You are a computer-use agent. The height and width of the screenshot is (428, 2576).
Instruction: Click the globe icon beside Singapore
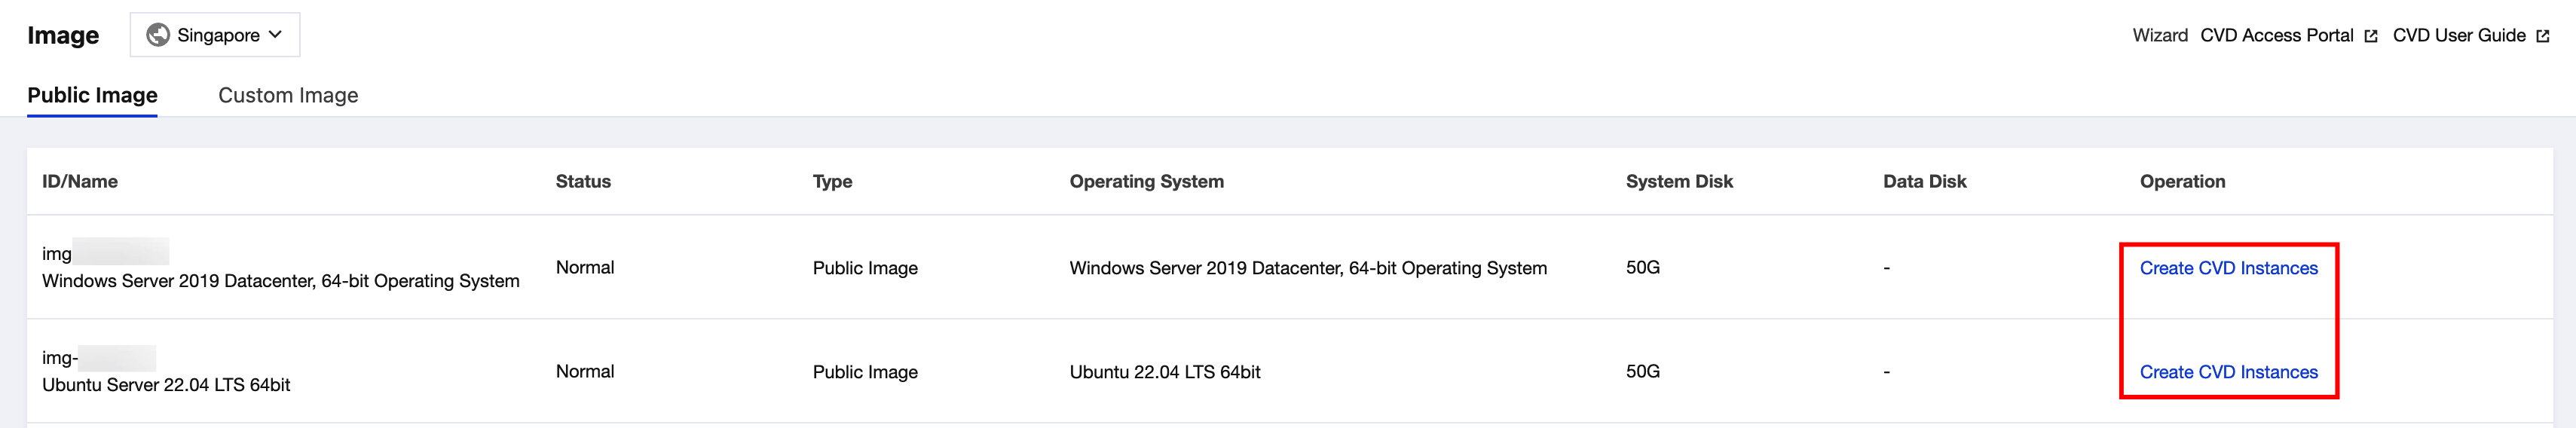pyautogui.click(x=157, y=35)
